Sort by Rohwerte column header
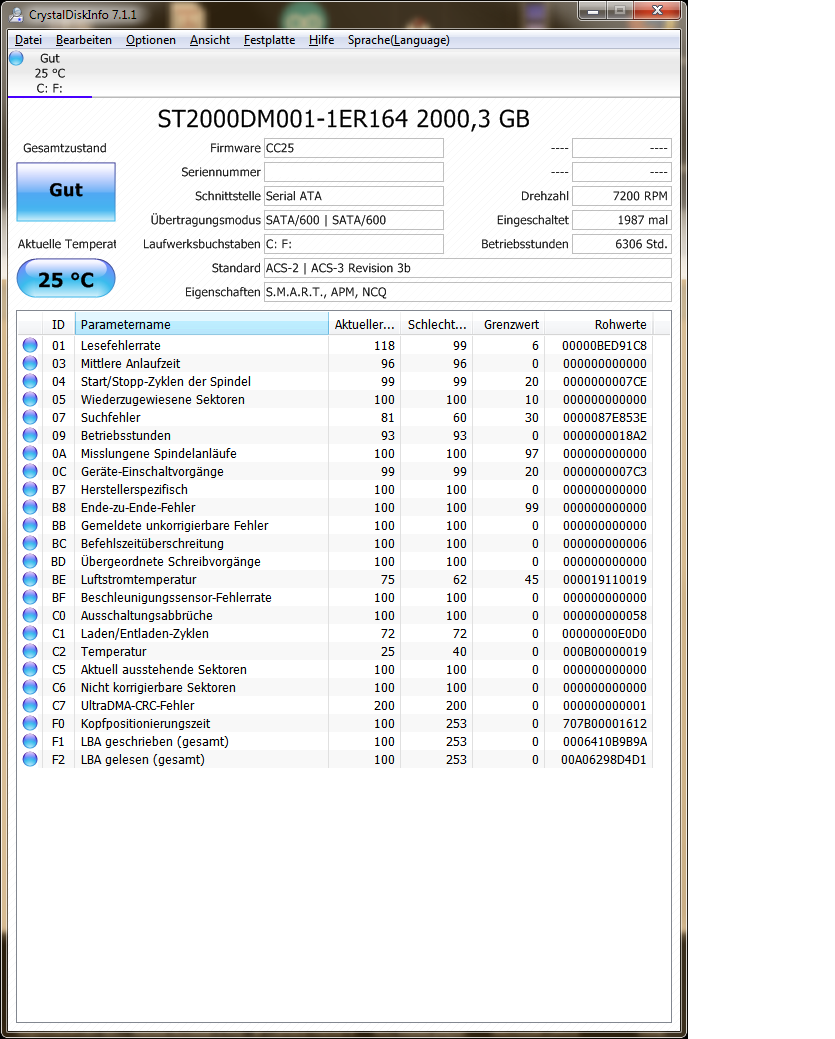Image resolution: width=835 pixels, height=1039 pixels. (598, 325)
